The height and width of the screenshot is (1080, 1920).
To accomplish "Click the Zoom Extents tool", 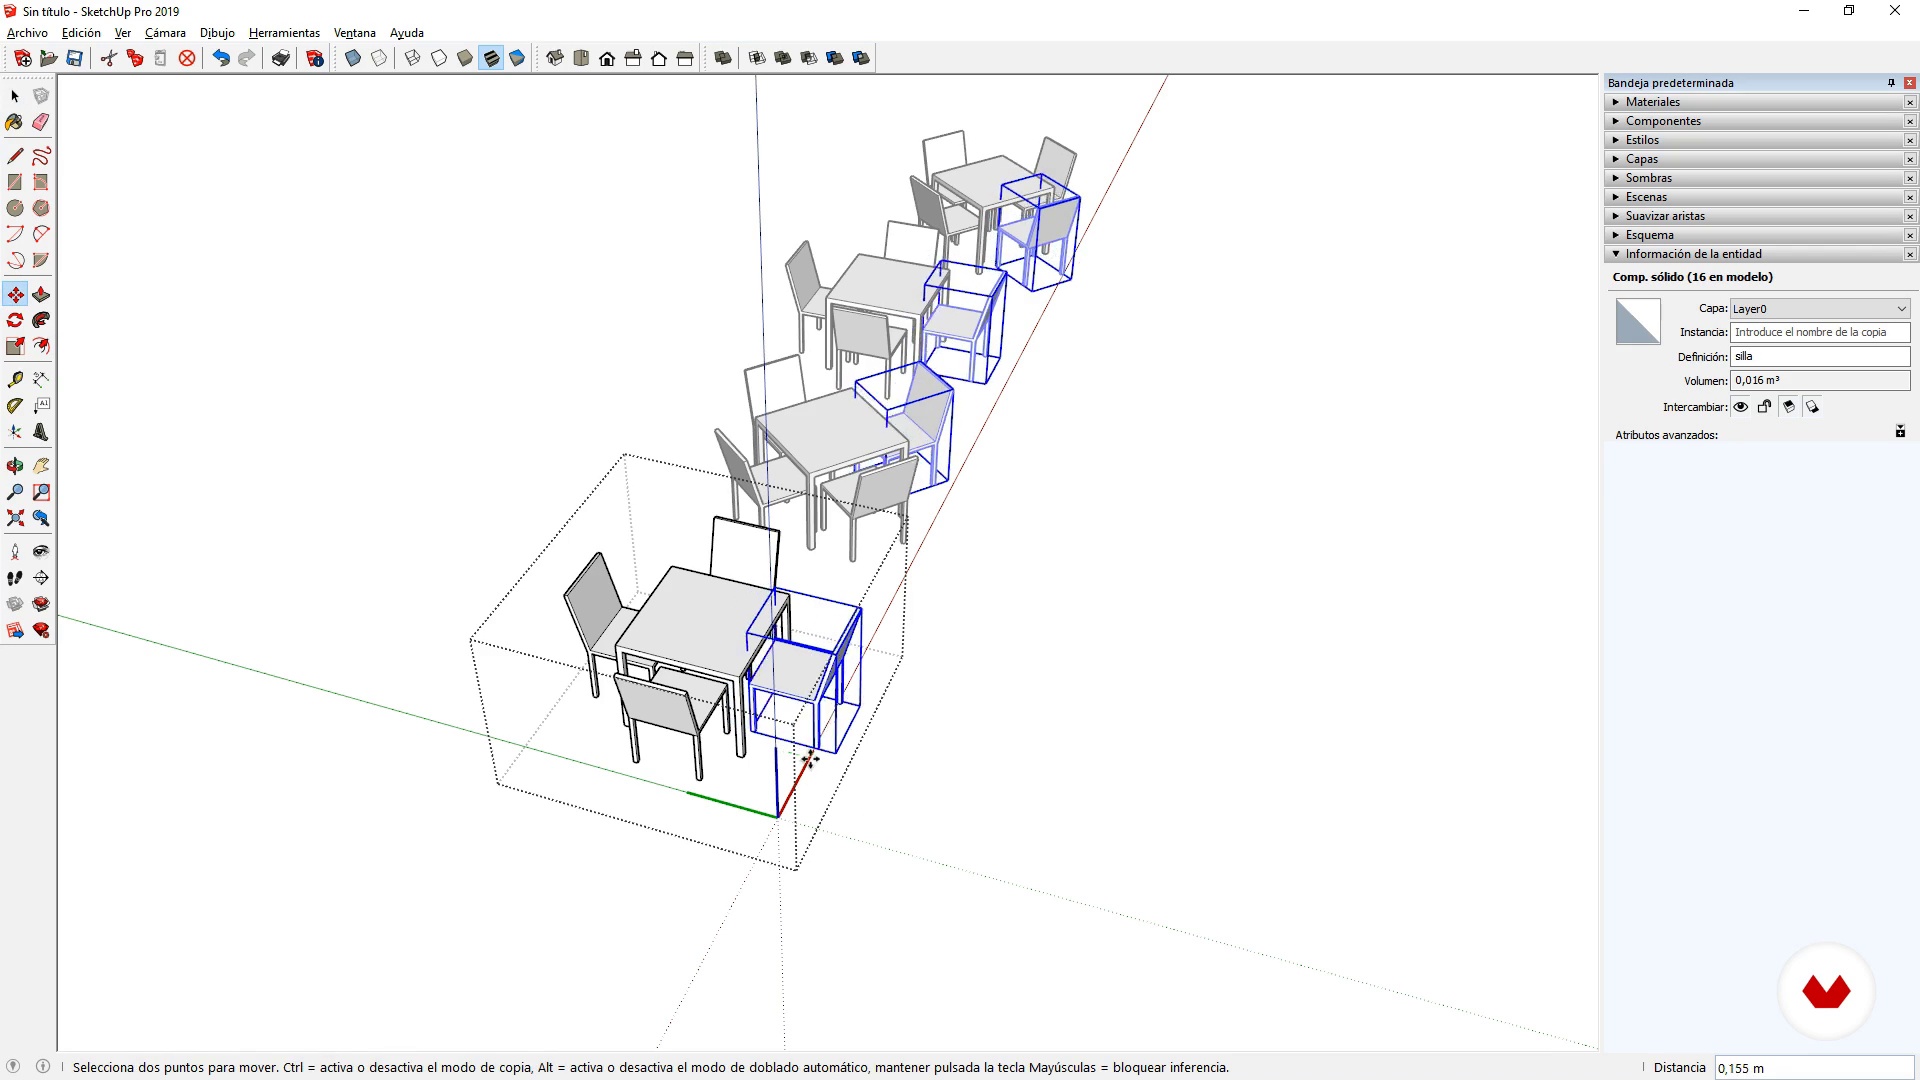I will pyautogui.click(x=15, y=518).
